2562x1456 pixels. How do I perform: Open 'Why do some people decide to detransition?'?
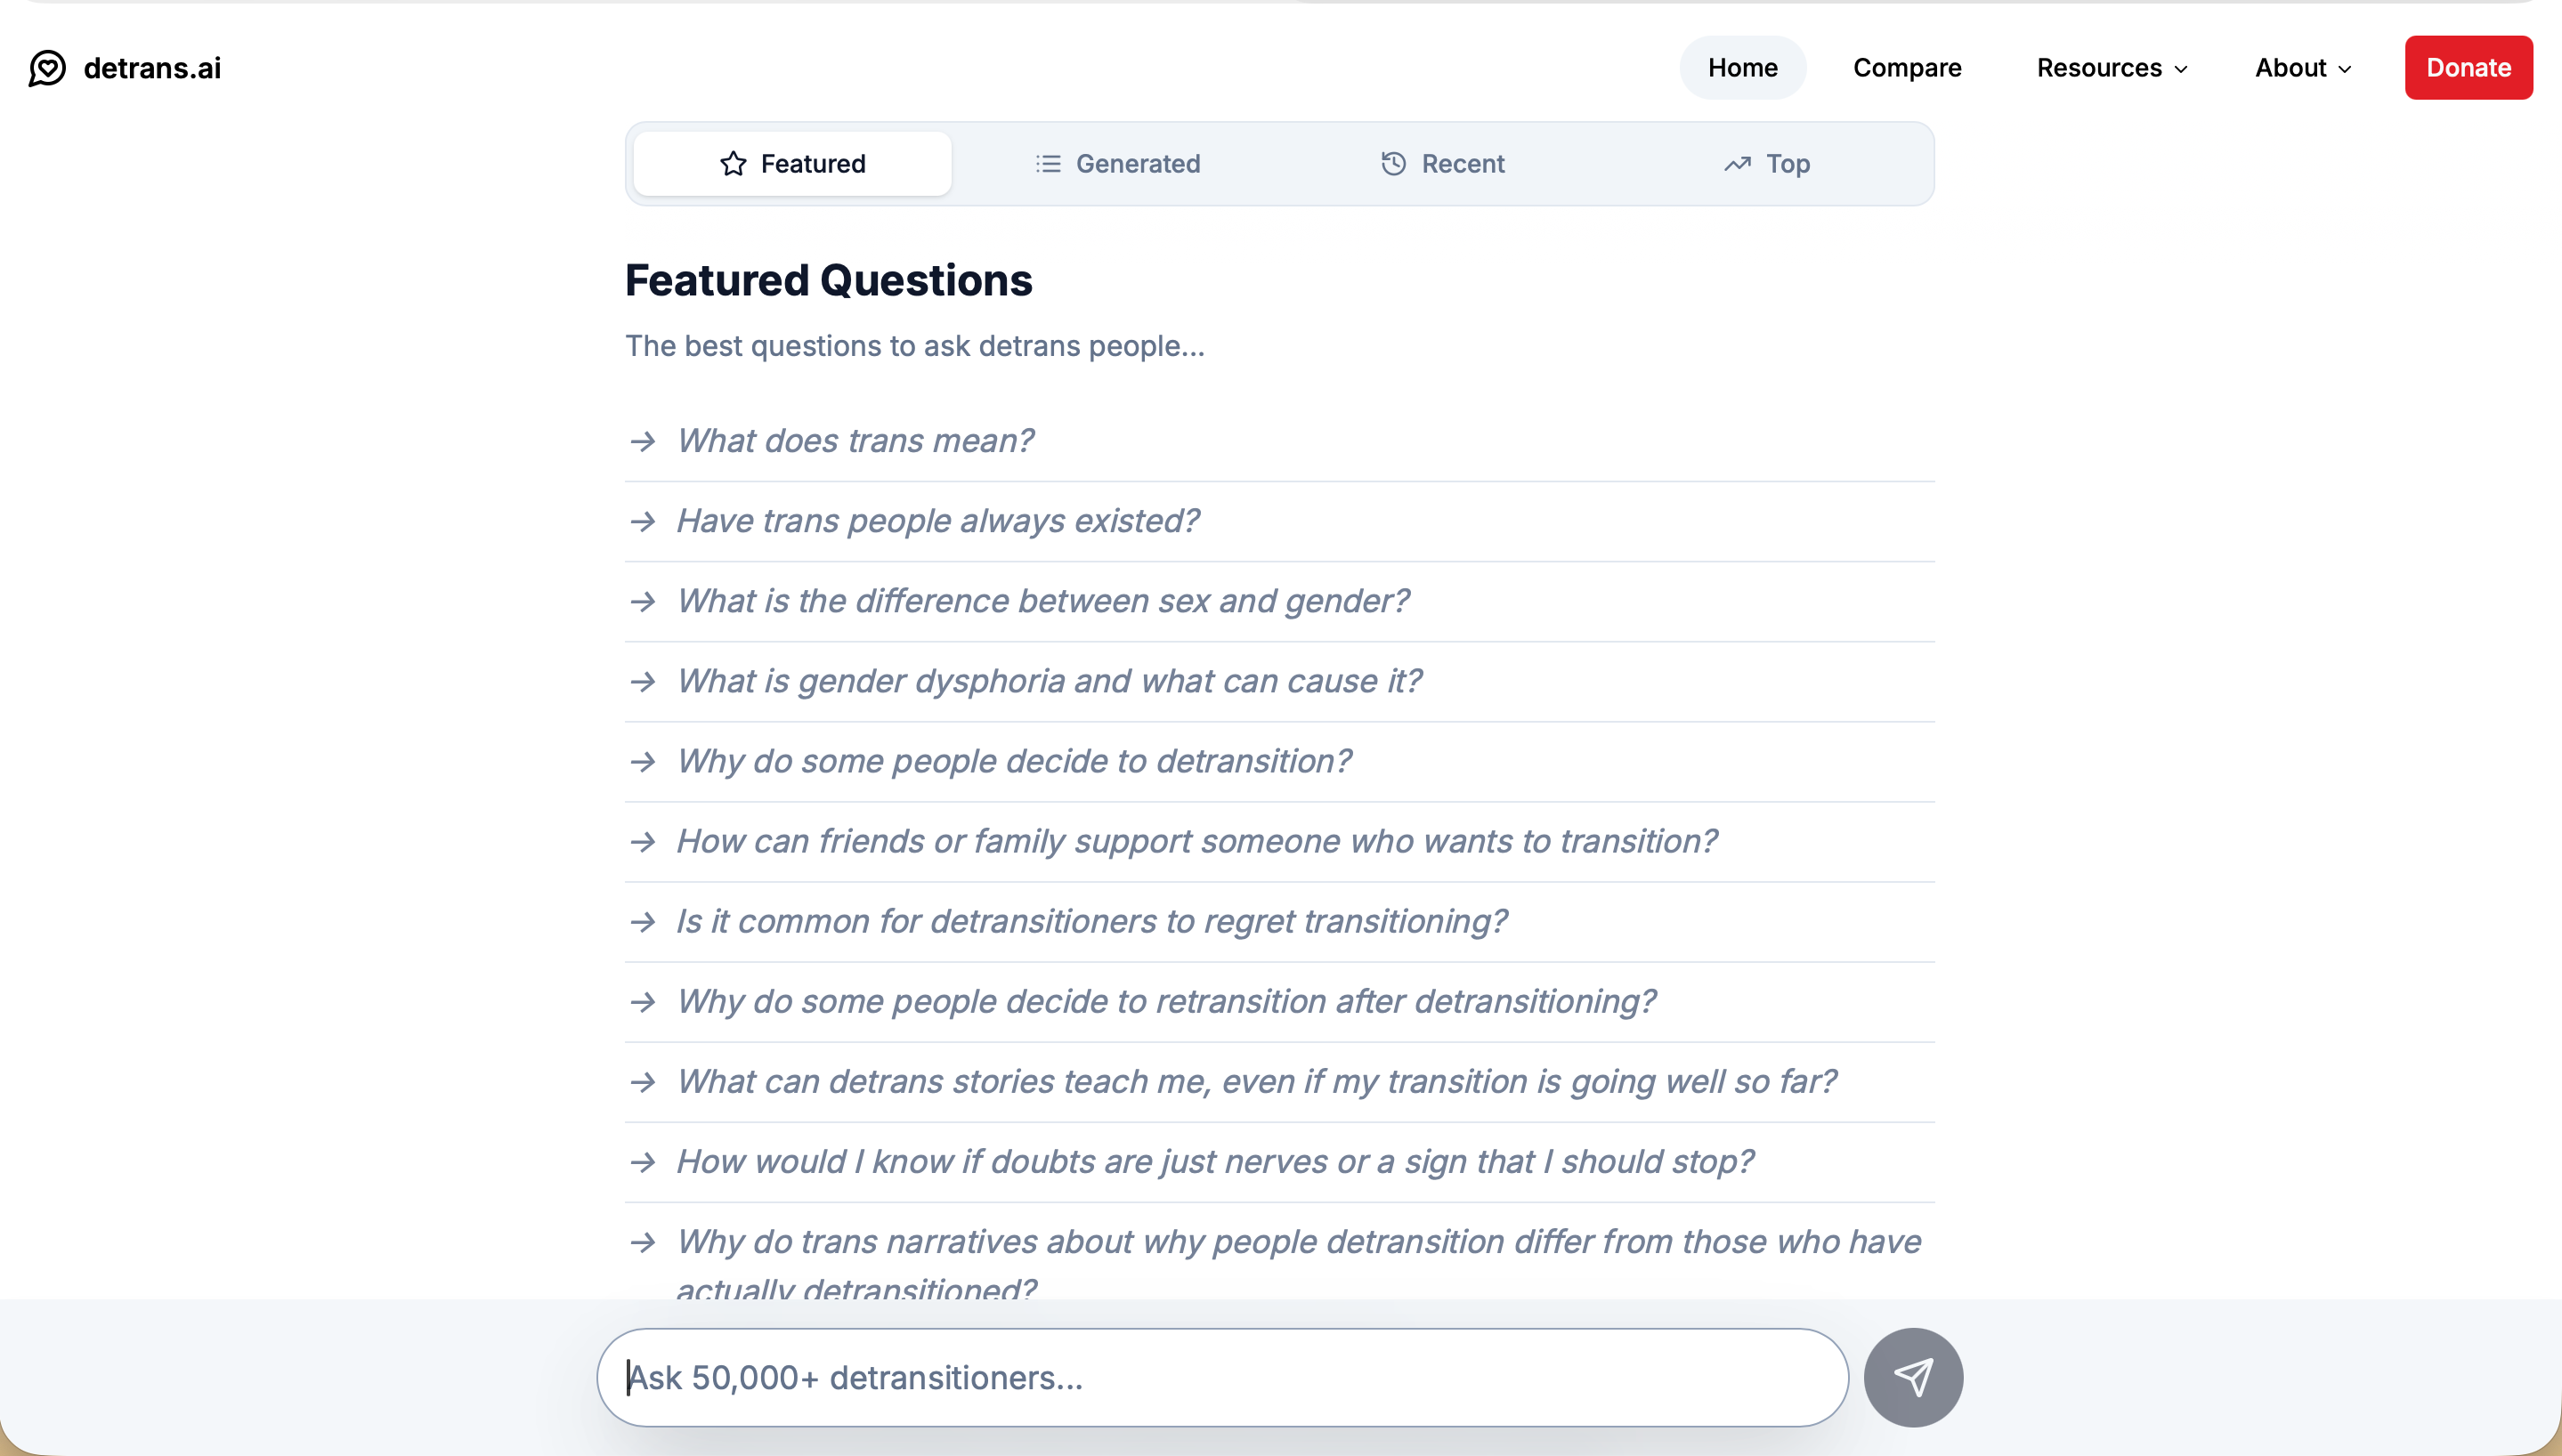1014,761
